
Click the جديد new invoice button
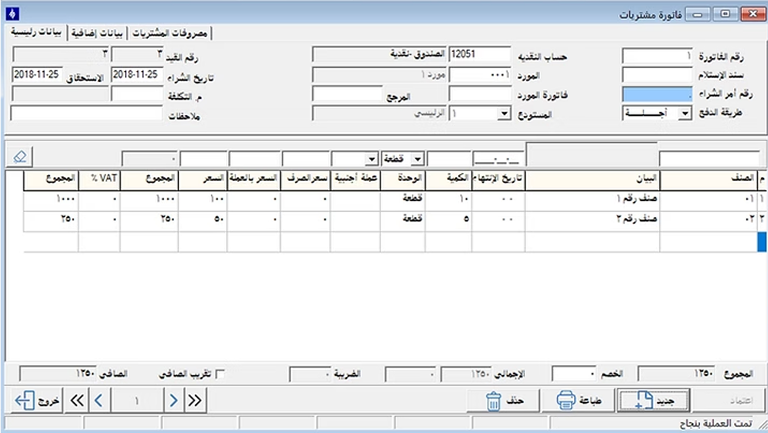(x=653, y=401)
